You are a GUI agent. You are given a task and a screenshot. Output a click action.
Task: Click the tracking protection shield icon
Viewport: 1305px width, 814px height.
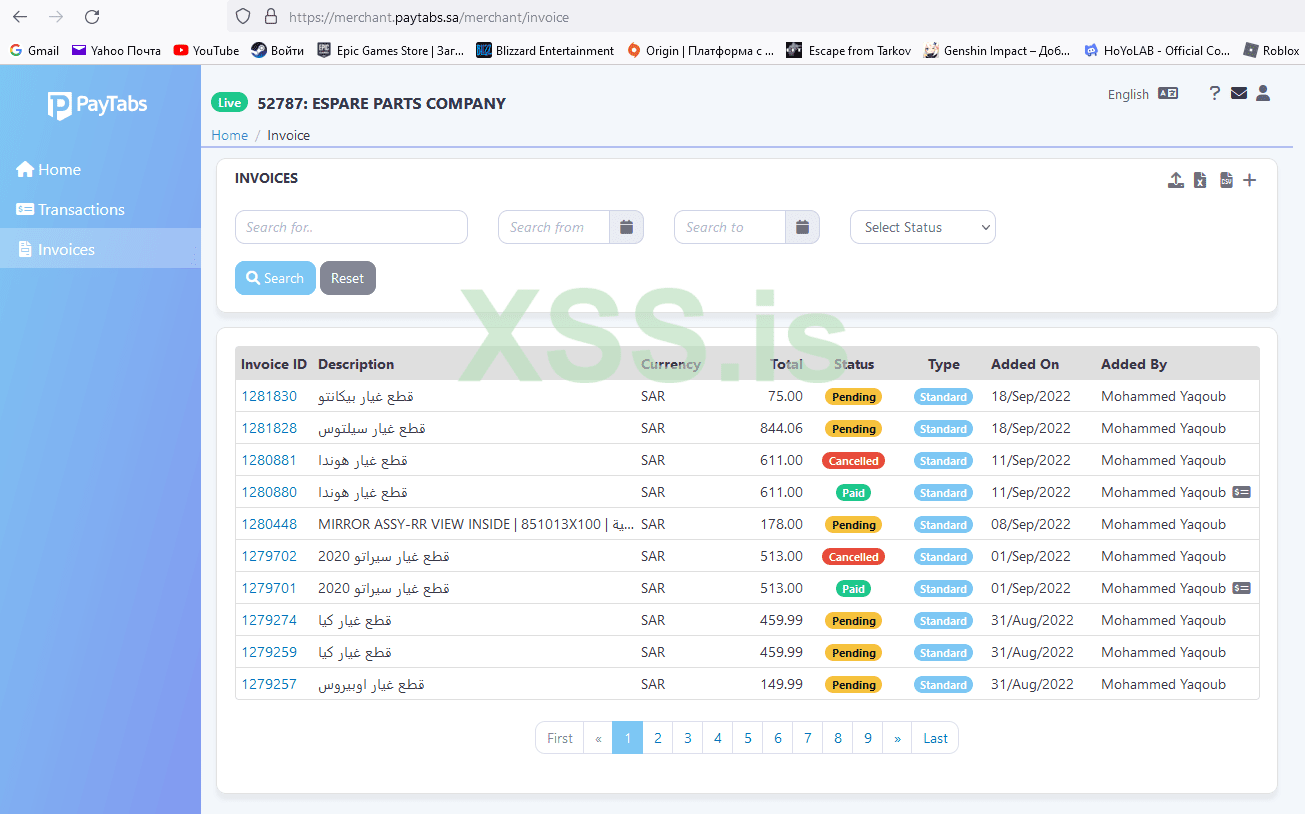click(242, 17)
